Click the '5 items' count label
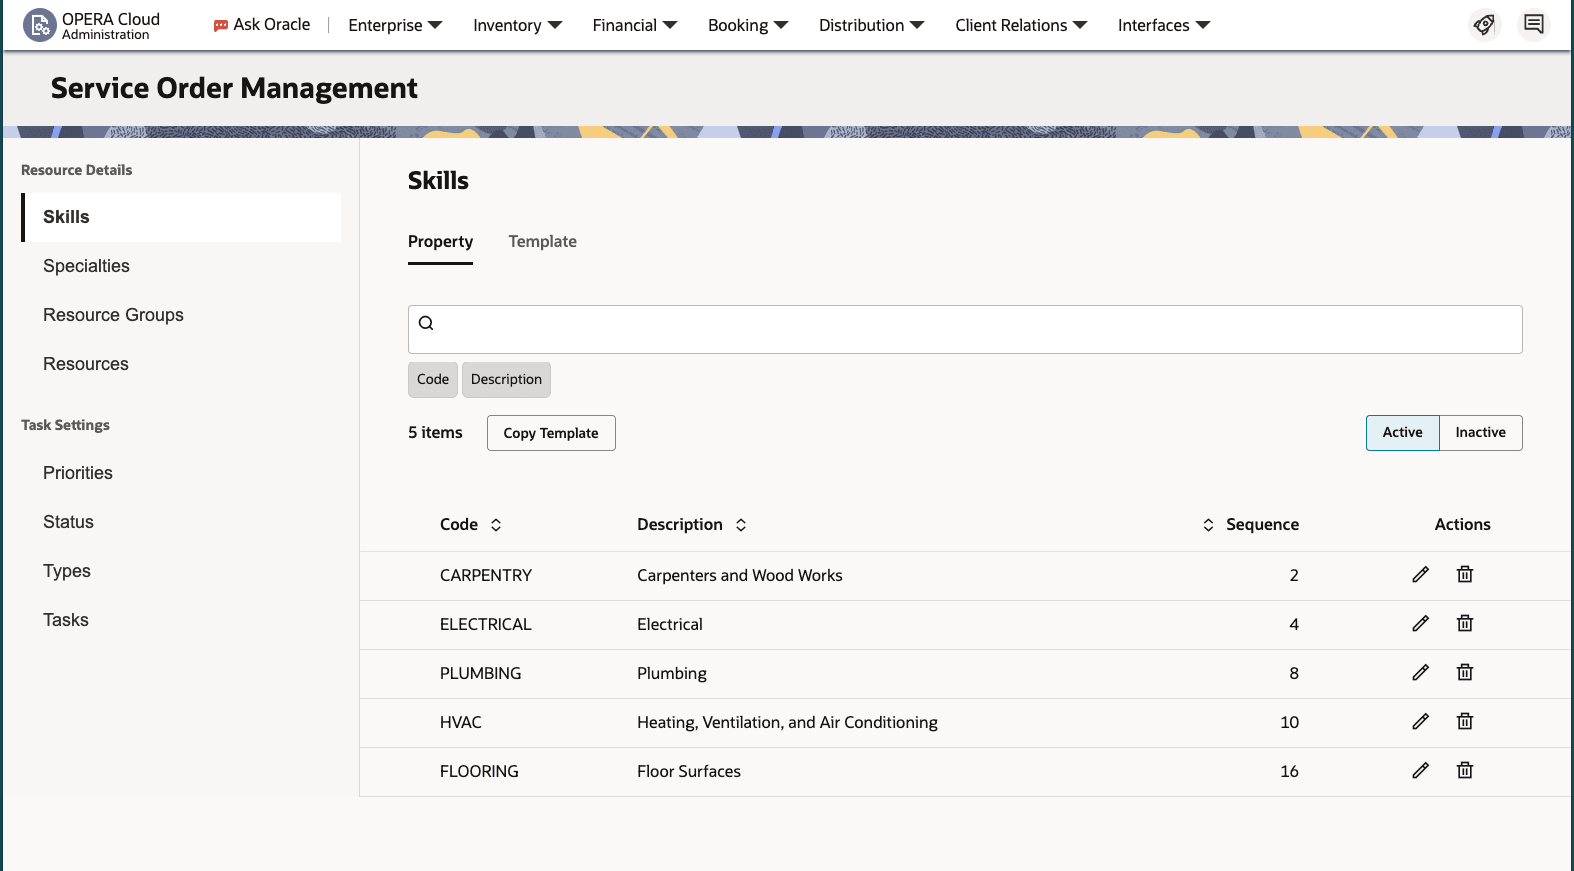This screenshot has width=1574, height=871. (x=435, y=432)
